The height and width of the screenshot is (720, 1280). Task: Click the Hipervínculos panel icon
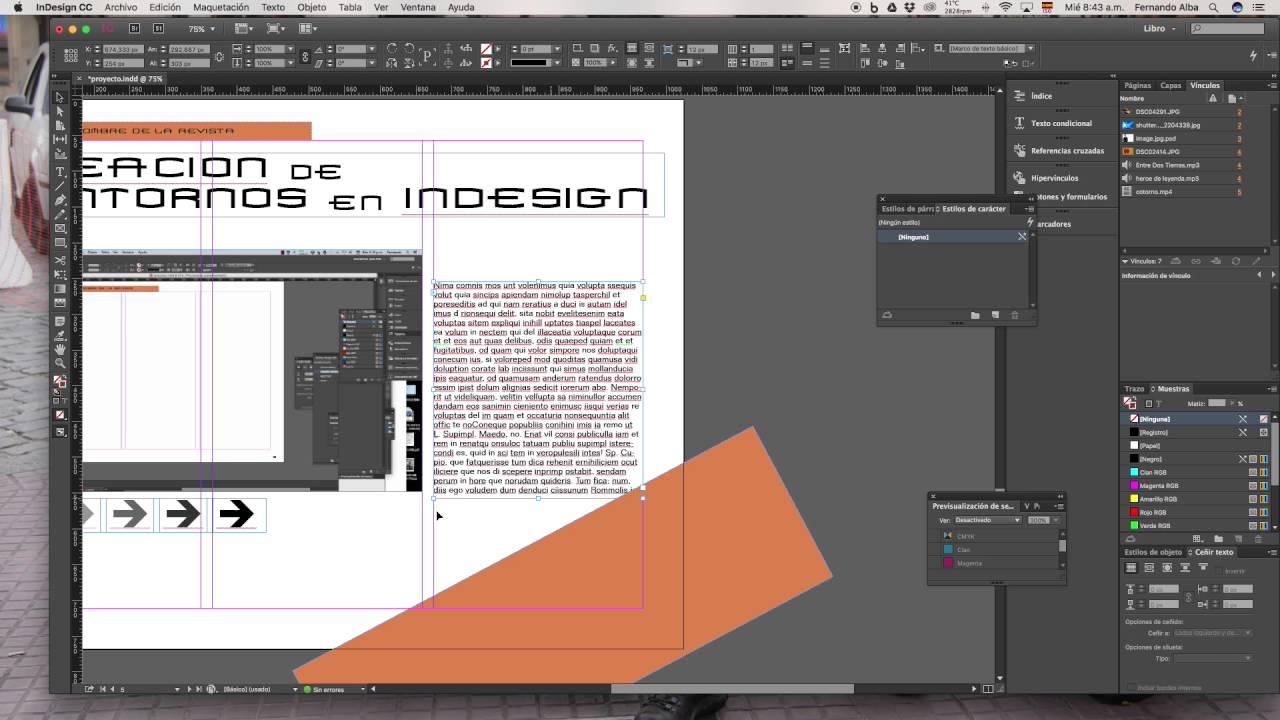1020,178
